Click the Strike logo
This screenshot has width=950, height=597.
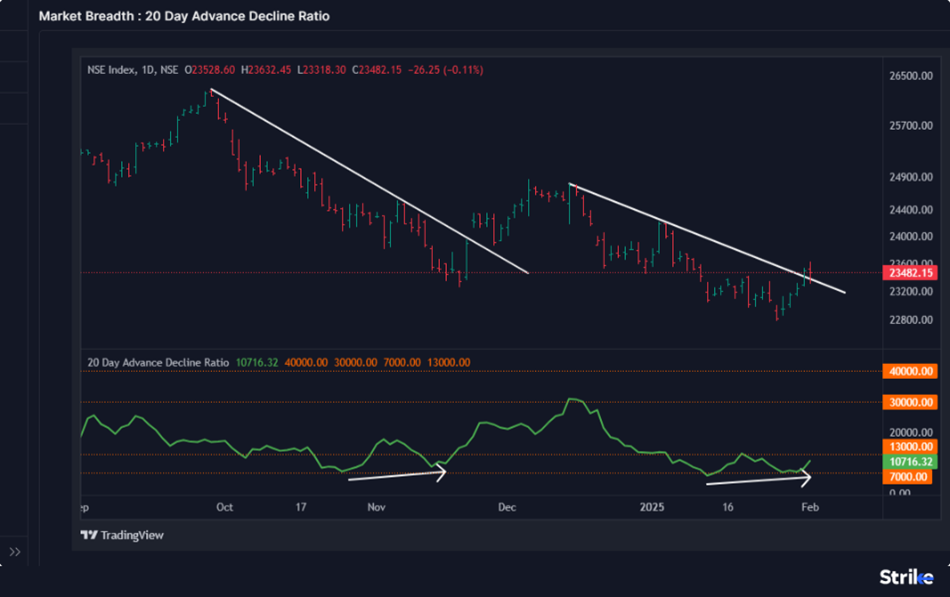click(906, 577)
